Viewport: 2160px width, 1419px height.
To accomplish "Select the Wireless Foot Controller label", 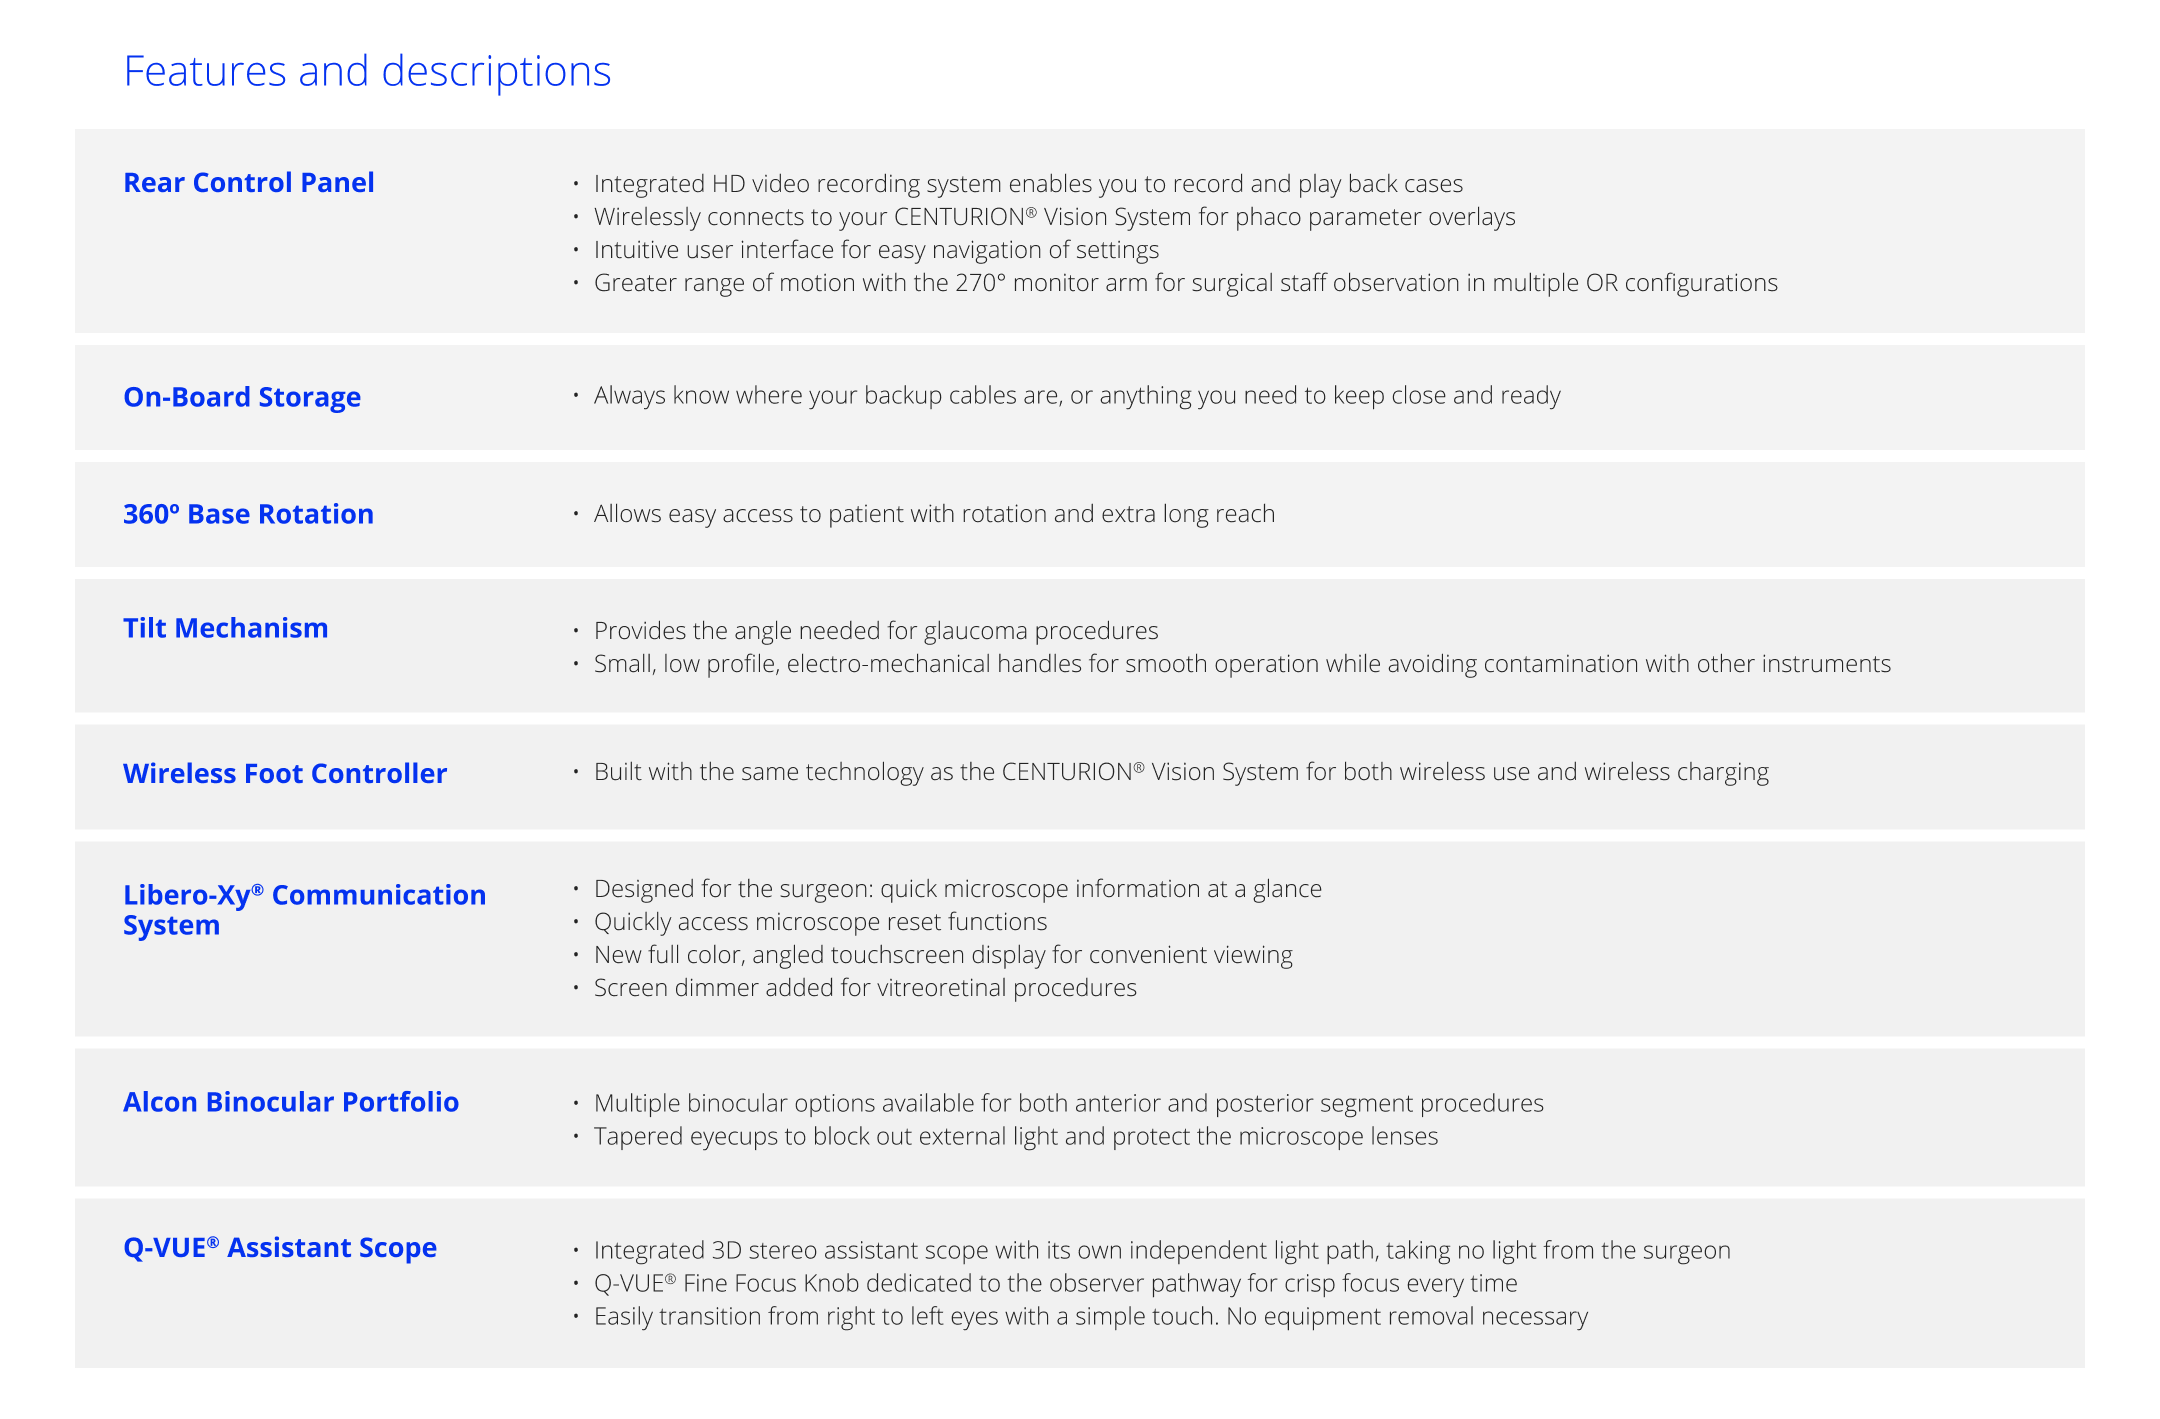I will click(x=284, y=774).
